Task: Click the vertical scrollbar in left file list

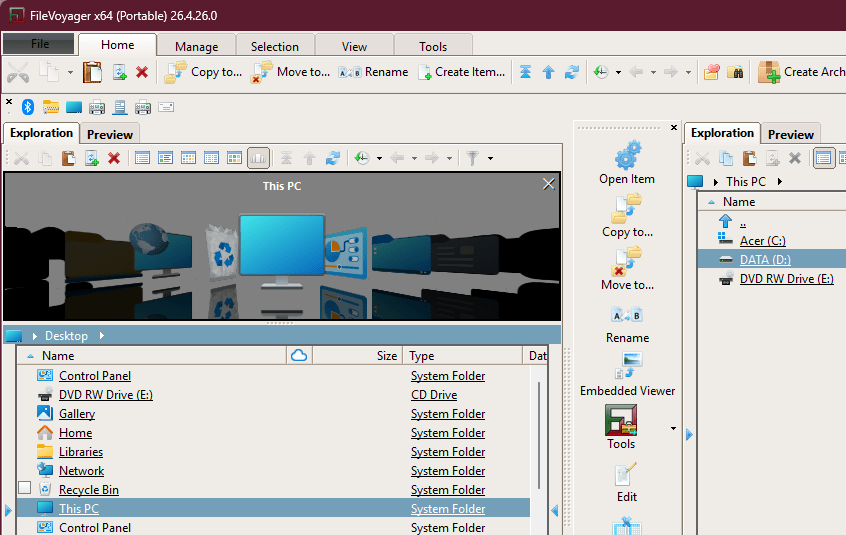Action: point(538,435)
